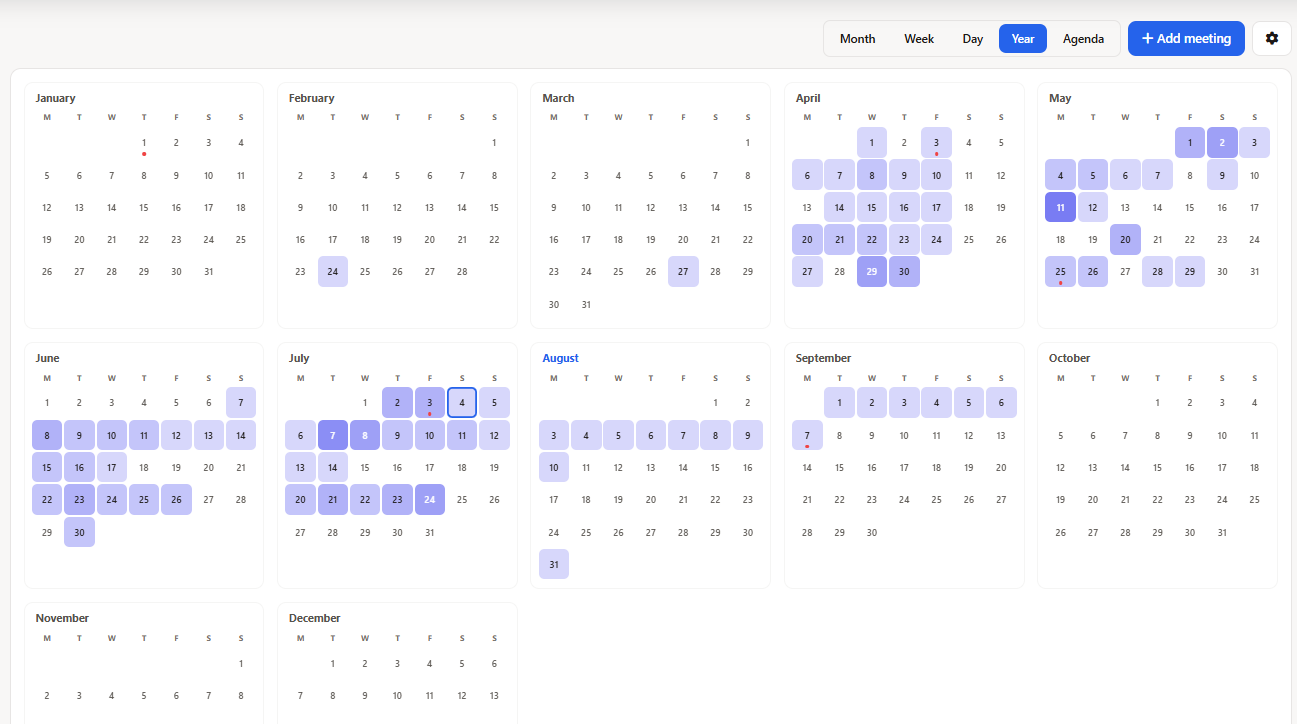This screenshot has width=1297, height=724.
Task: Select May 11 darkest highlighted day
Action: point(1060,207)
